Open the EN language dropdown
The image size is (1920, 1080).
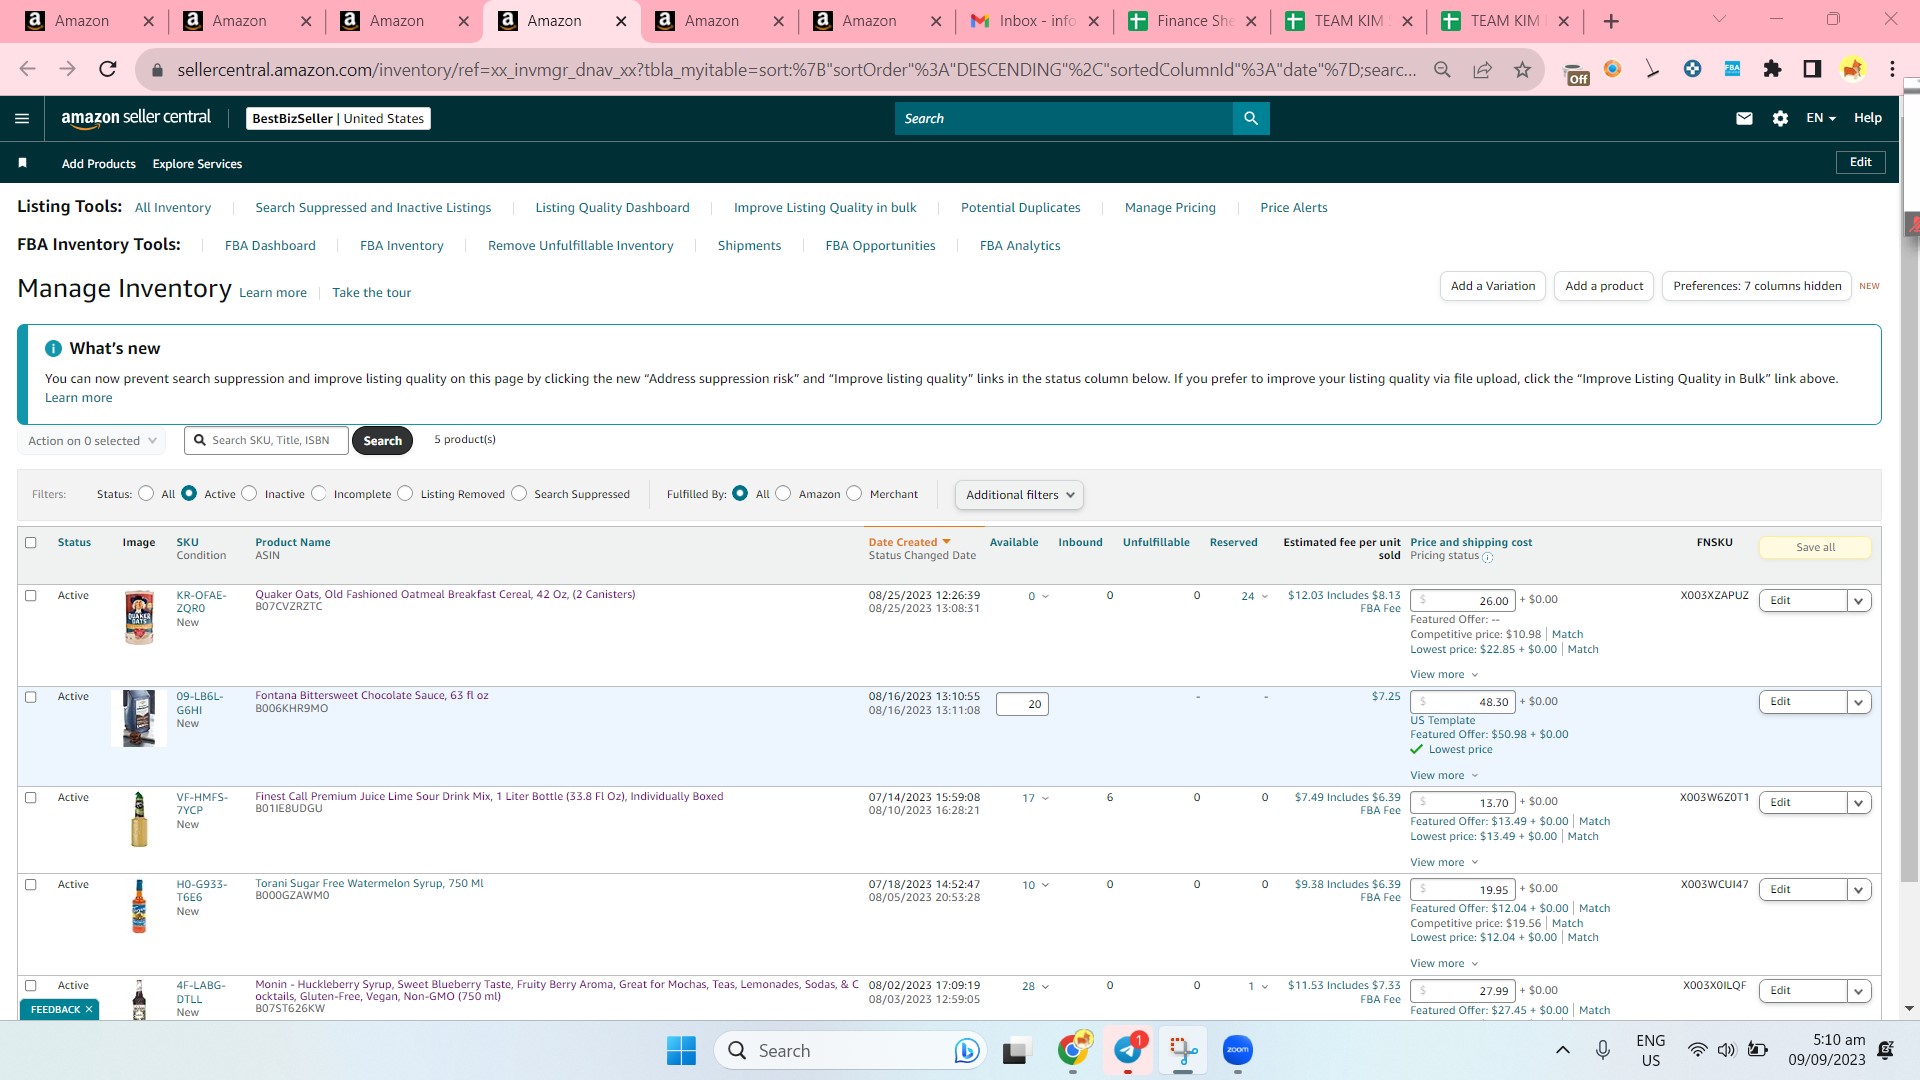coord(1820,118)
